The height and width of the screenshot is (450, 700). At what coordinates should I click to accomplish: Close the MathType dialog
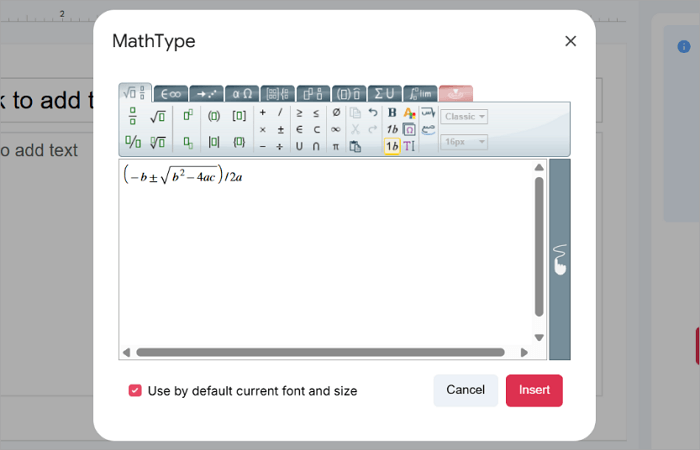pos(571,41)
